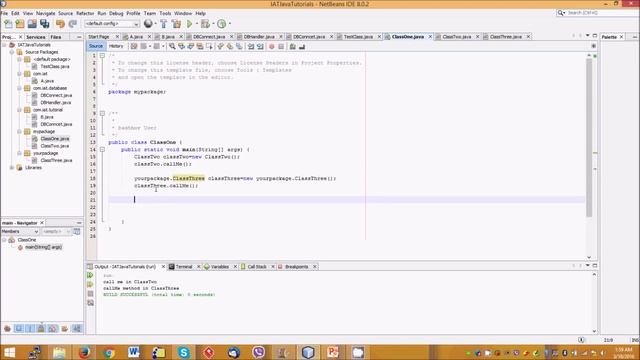640x360 pixels.
Task: Click the Build Project hammer icon
Action: coord(164,24)
